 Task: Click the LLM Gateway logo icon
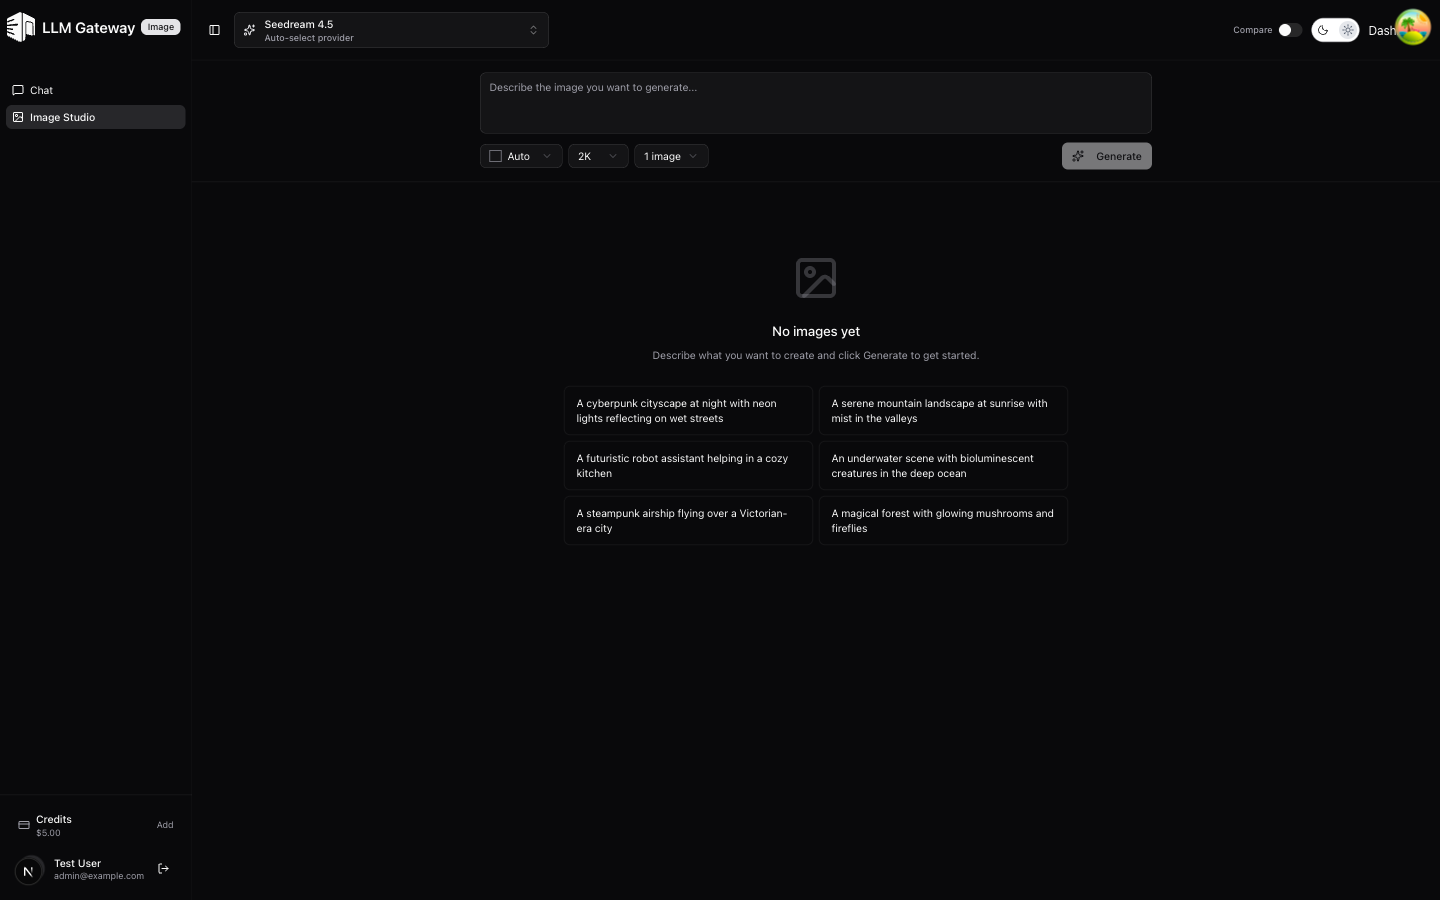21,28
